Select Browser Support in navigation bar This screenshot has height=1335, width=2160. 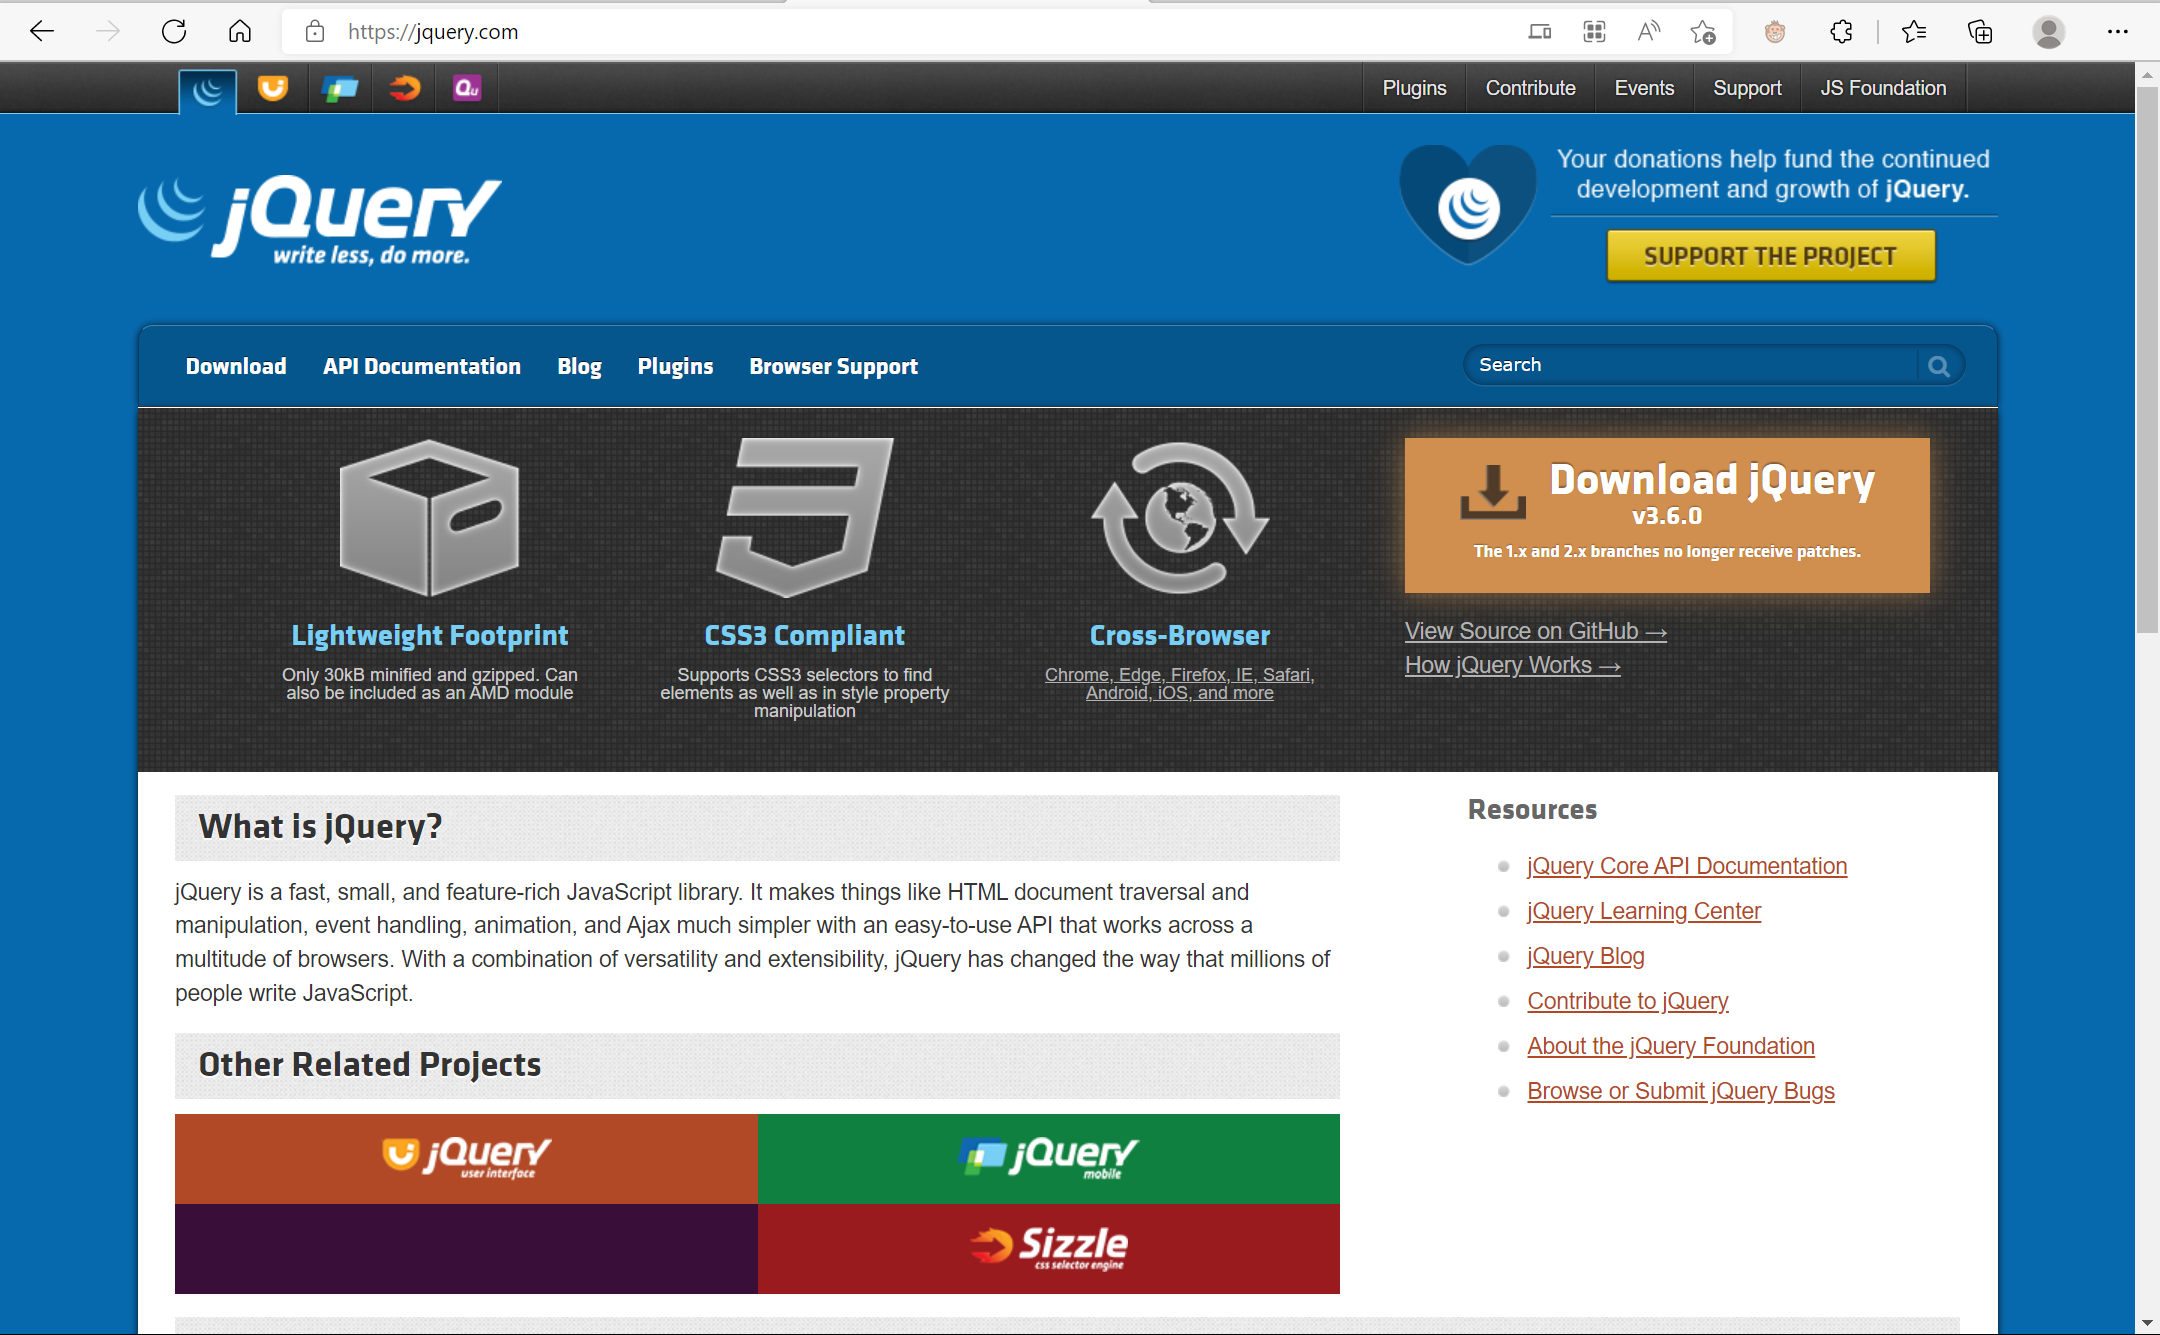click(833, 367)
